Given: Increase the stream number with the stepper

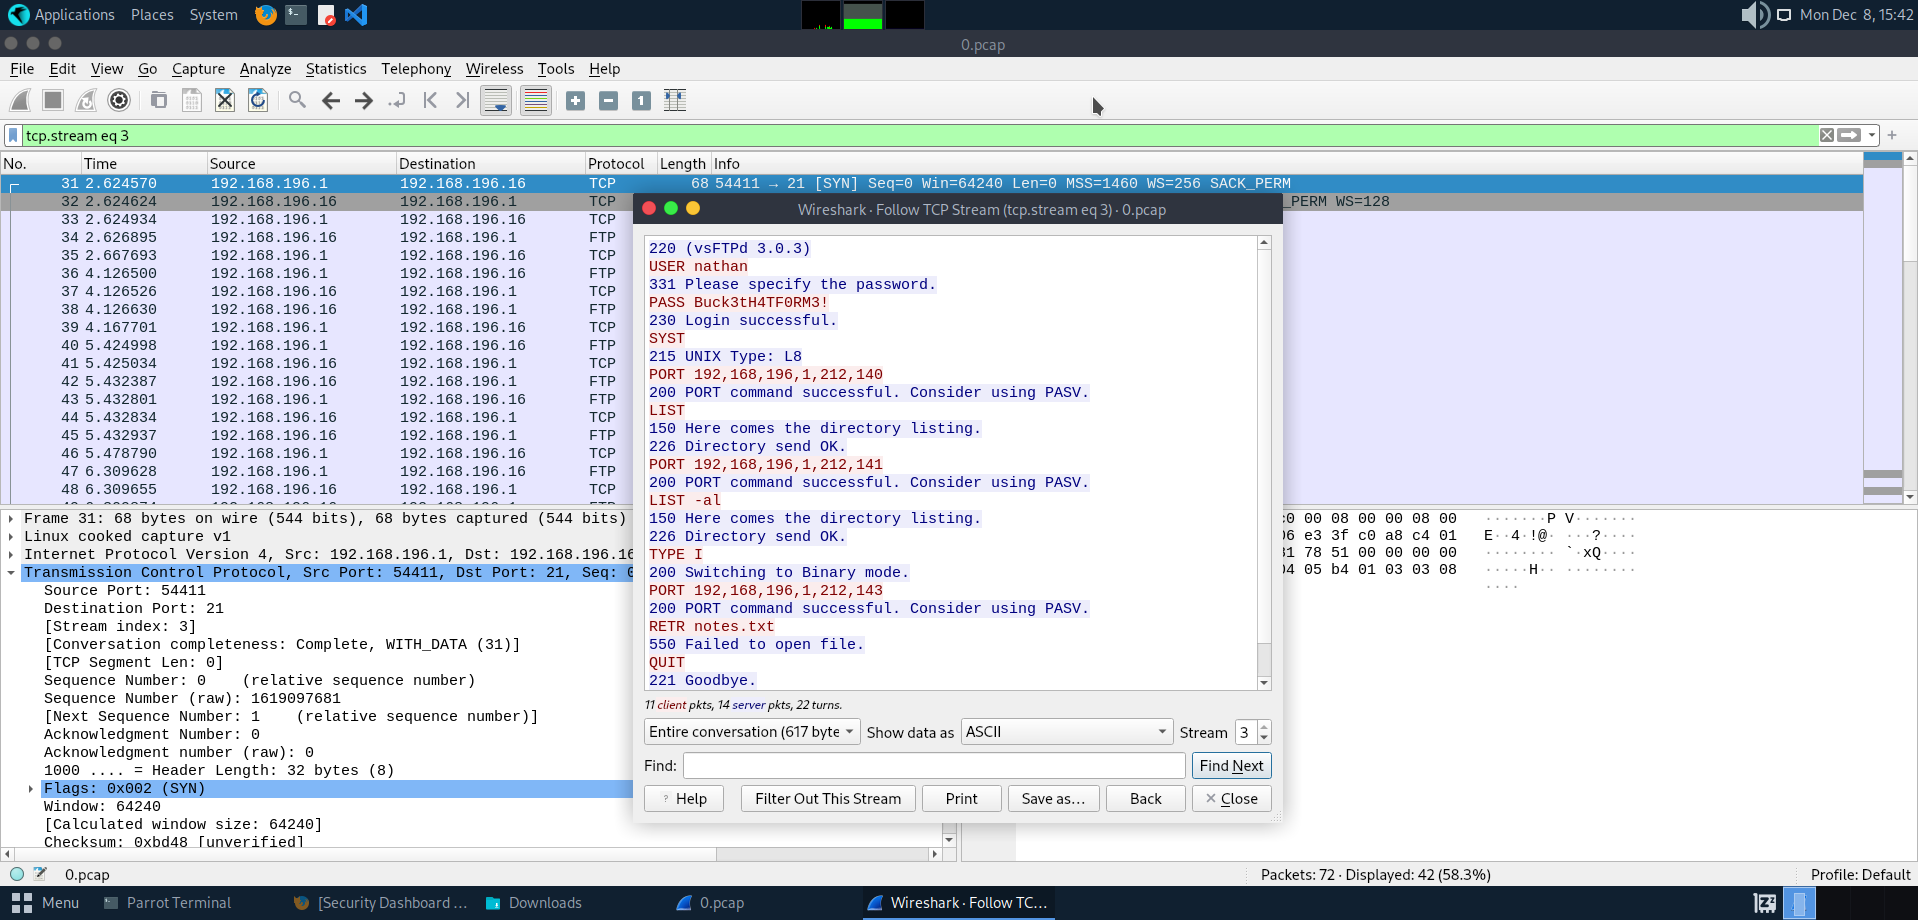Looking at the screenshot, I should [x=1262, y=726].
